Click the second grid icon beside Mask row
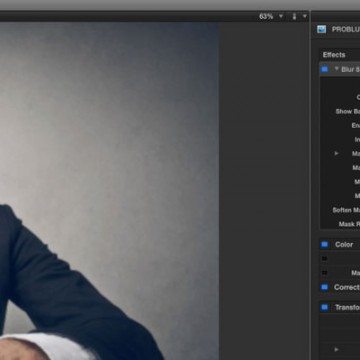Image resolution: width=360 pixels, height=360 pixels. (324, 273)
